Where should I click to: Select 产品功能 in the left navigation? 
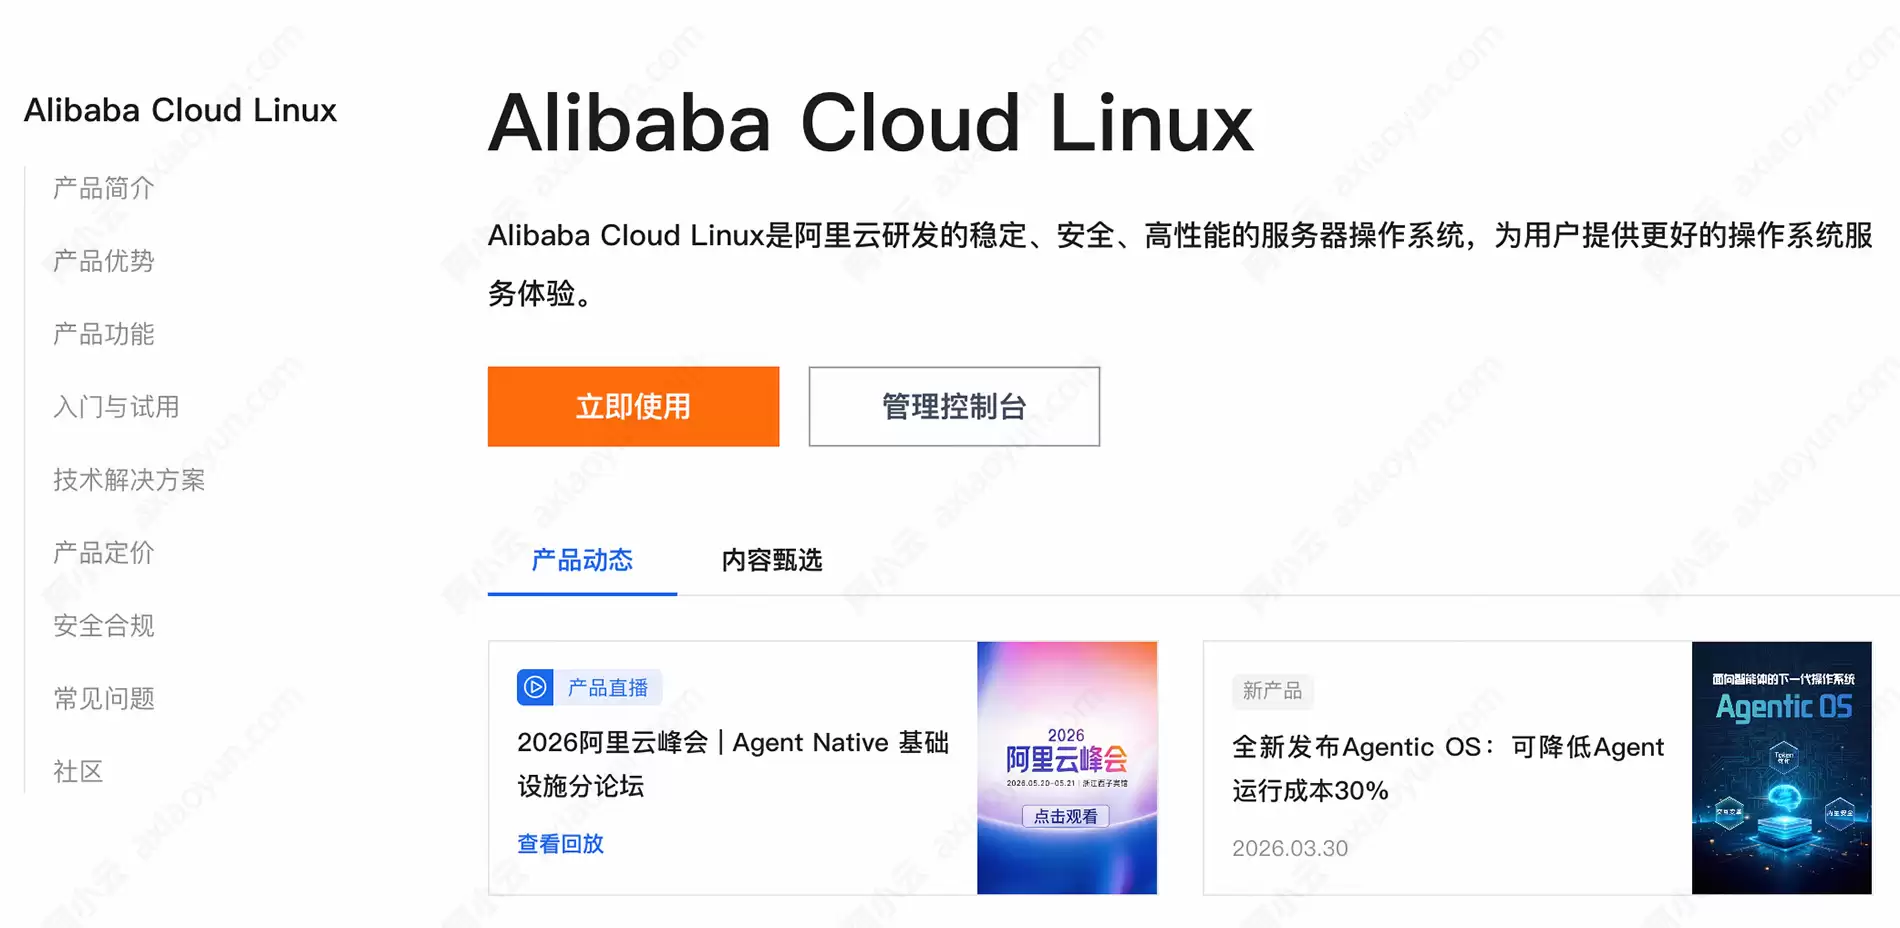point(104,334)
